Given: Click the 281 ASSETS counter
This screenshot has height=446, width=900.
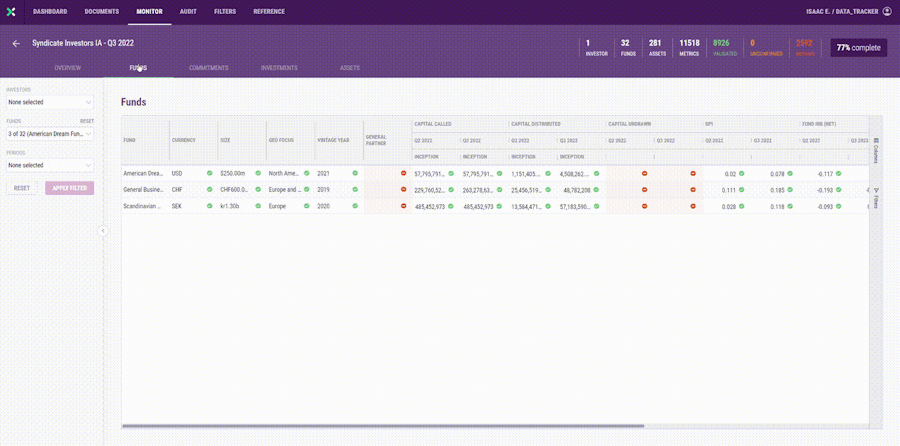Looking at the screenshot, I should coord(655,48).
